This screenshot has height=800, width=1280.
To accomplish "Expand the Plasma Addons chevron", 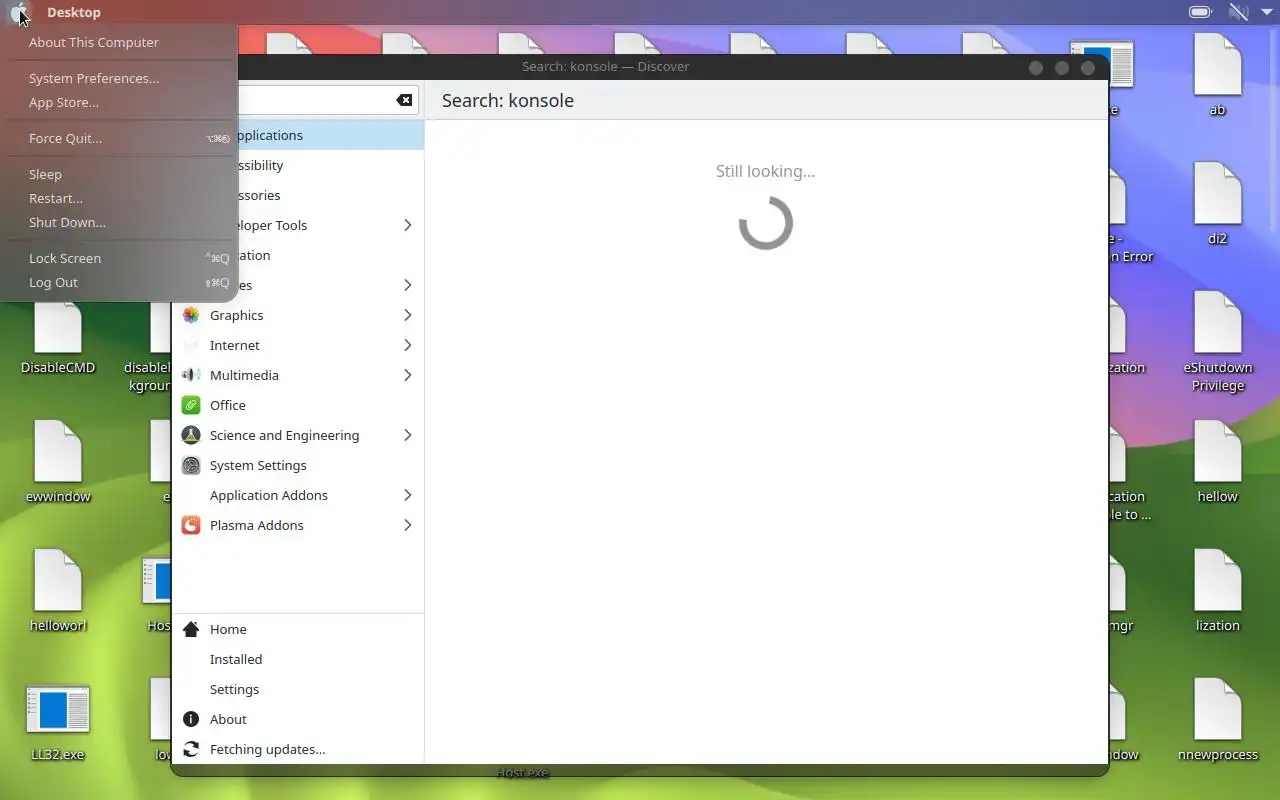I will 408,525.
